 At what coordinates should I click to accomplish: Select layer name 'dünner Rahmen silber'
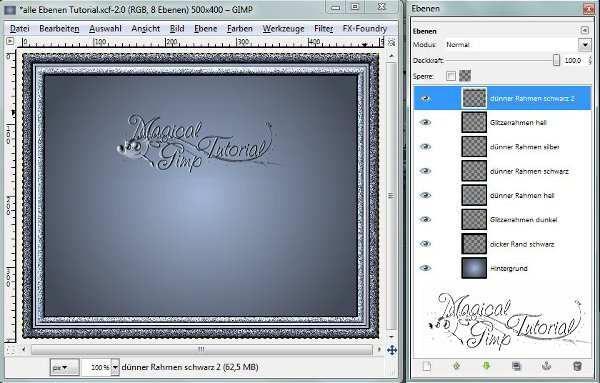525,147
